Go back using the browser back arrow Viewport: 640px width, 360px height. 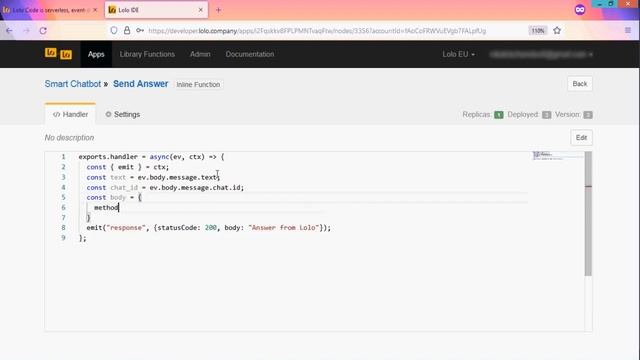(x=9, y=31)
